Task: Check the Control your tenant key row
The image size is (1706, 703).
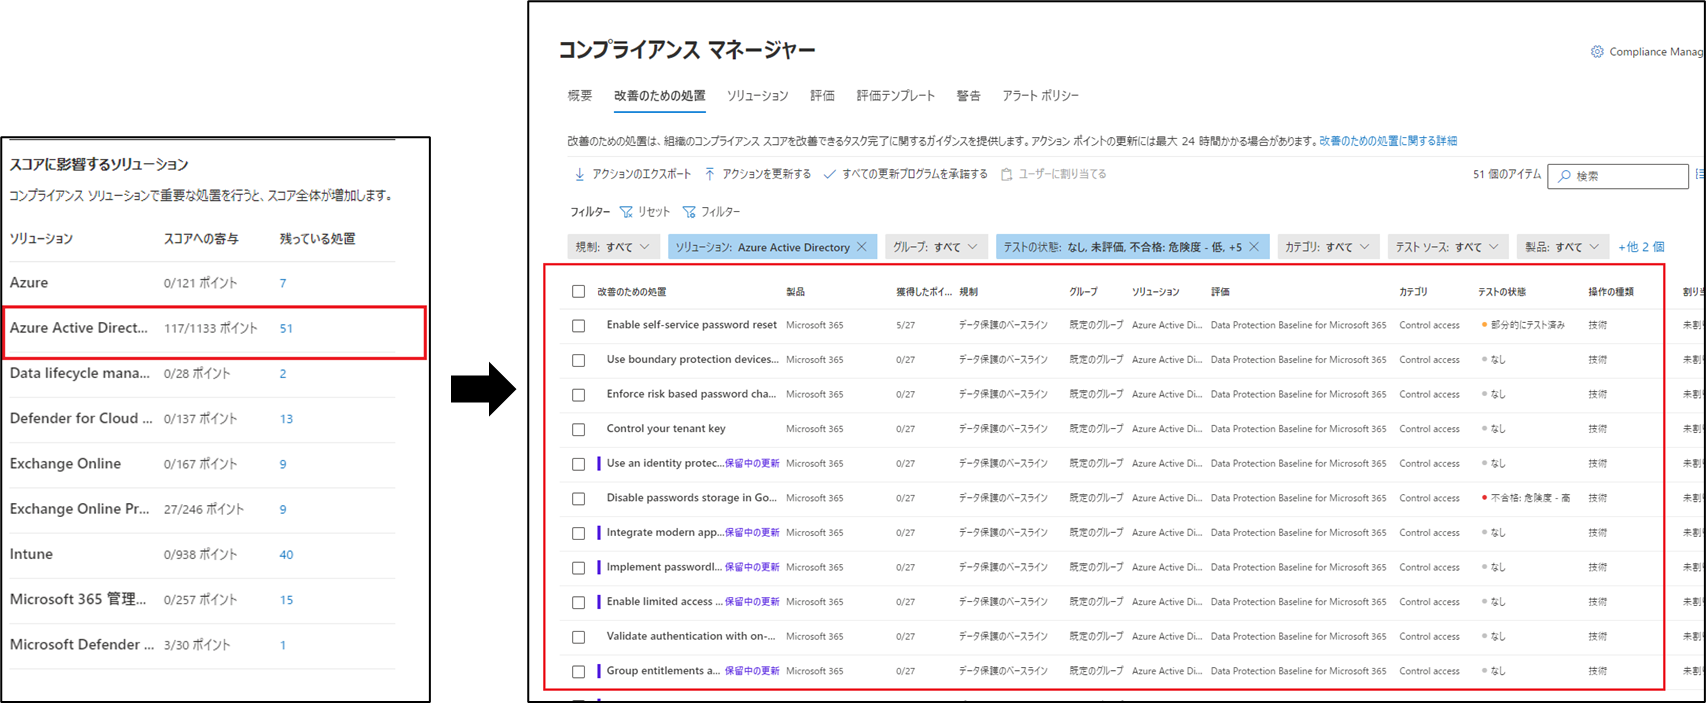Action: pos(578,430)
